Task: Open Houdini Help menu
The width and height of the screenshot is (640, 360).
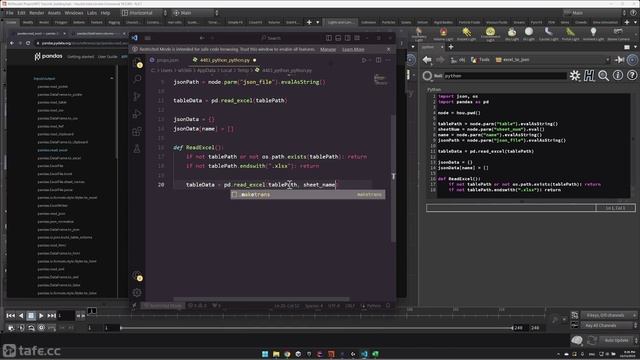Action: point(105,13)
